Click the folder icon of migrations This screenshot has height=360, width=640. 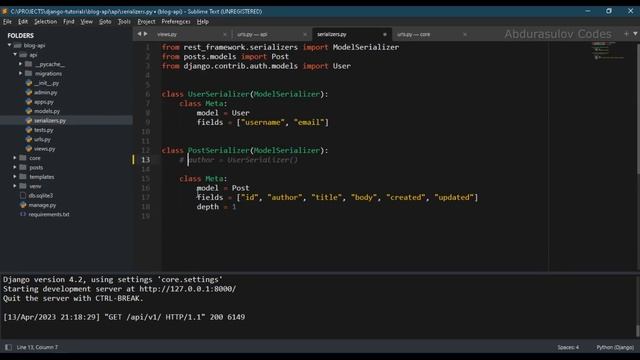[x=28, y=73]
